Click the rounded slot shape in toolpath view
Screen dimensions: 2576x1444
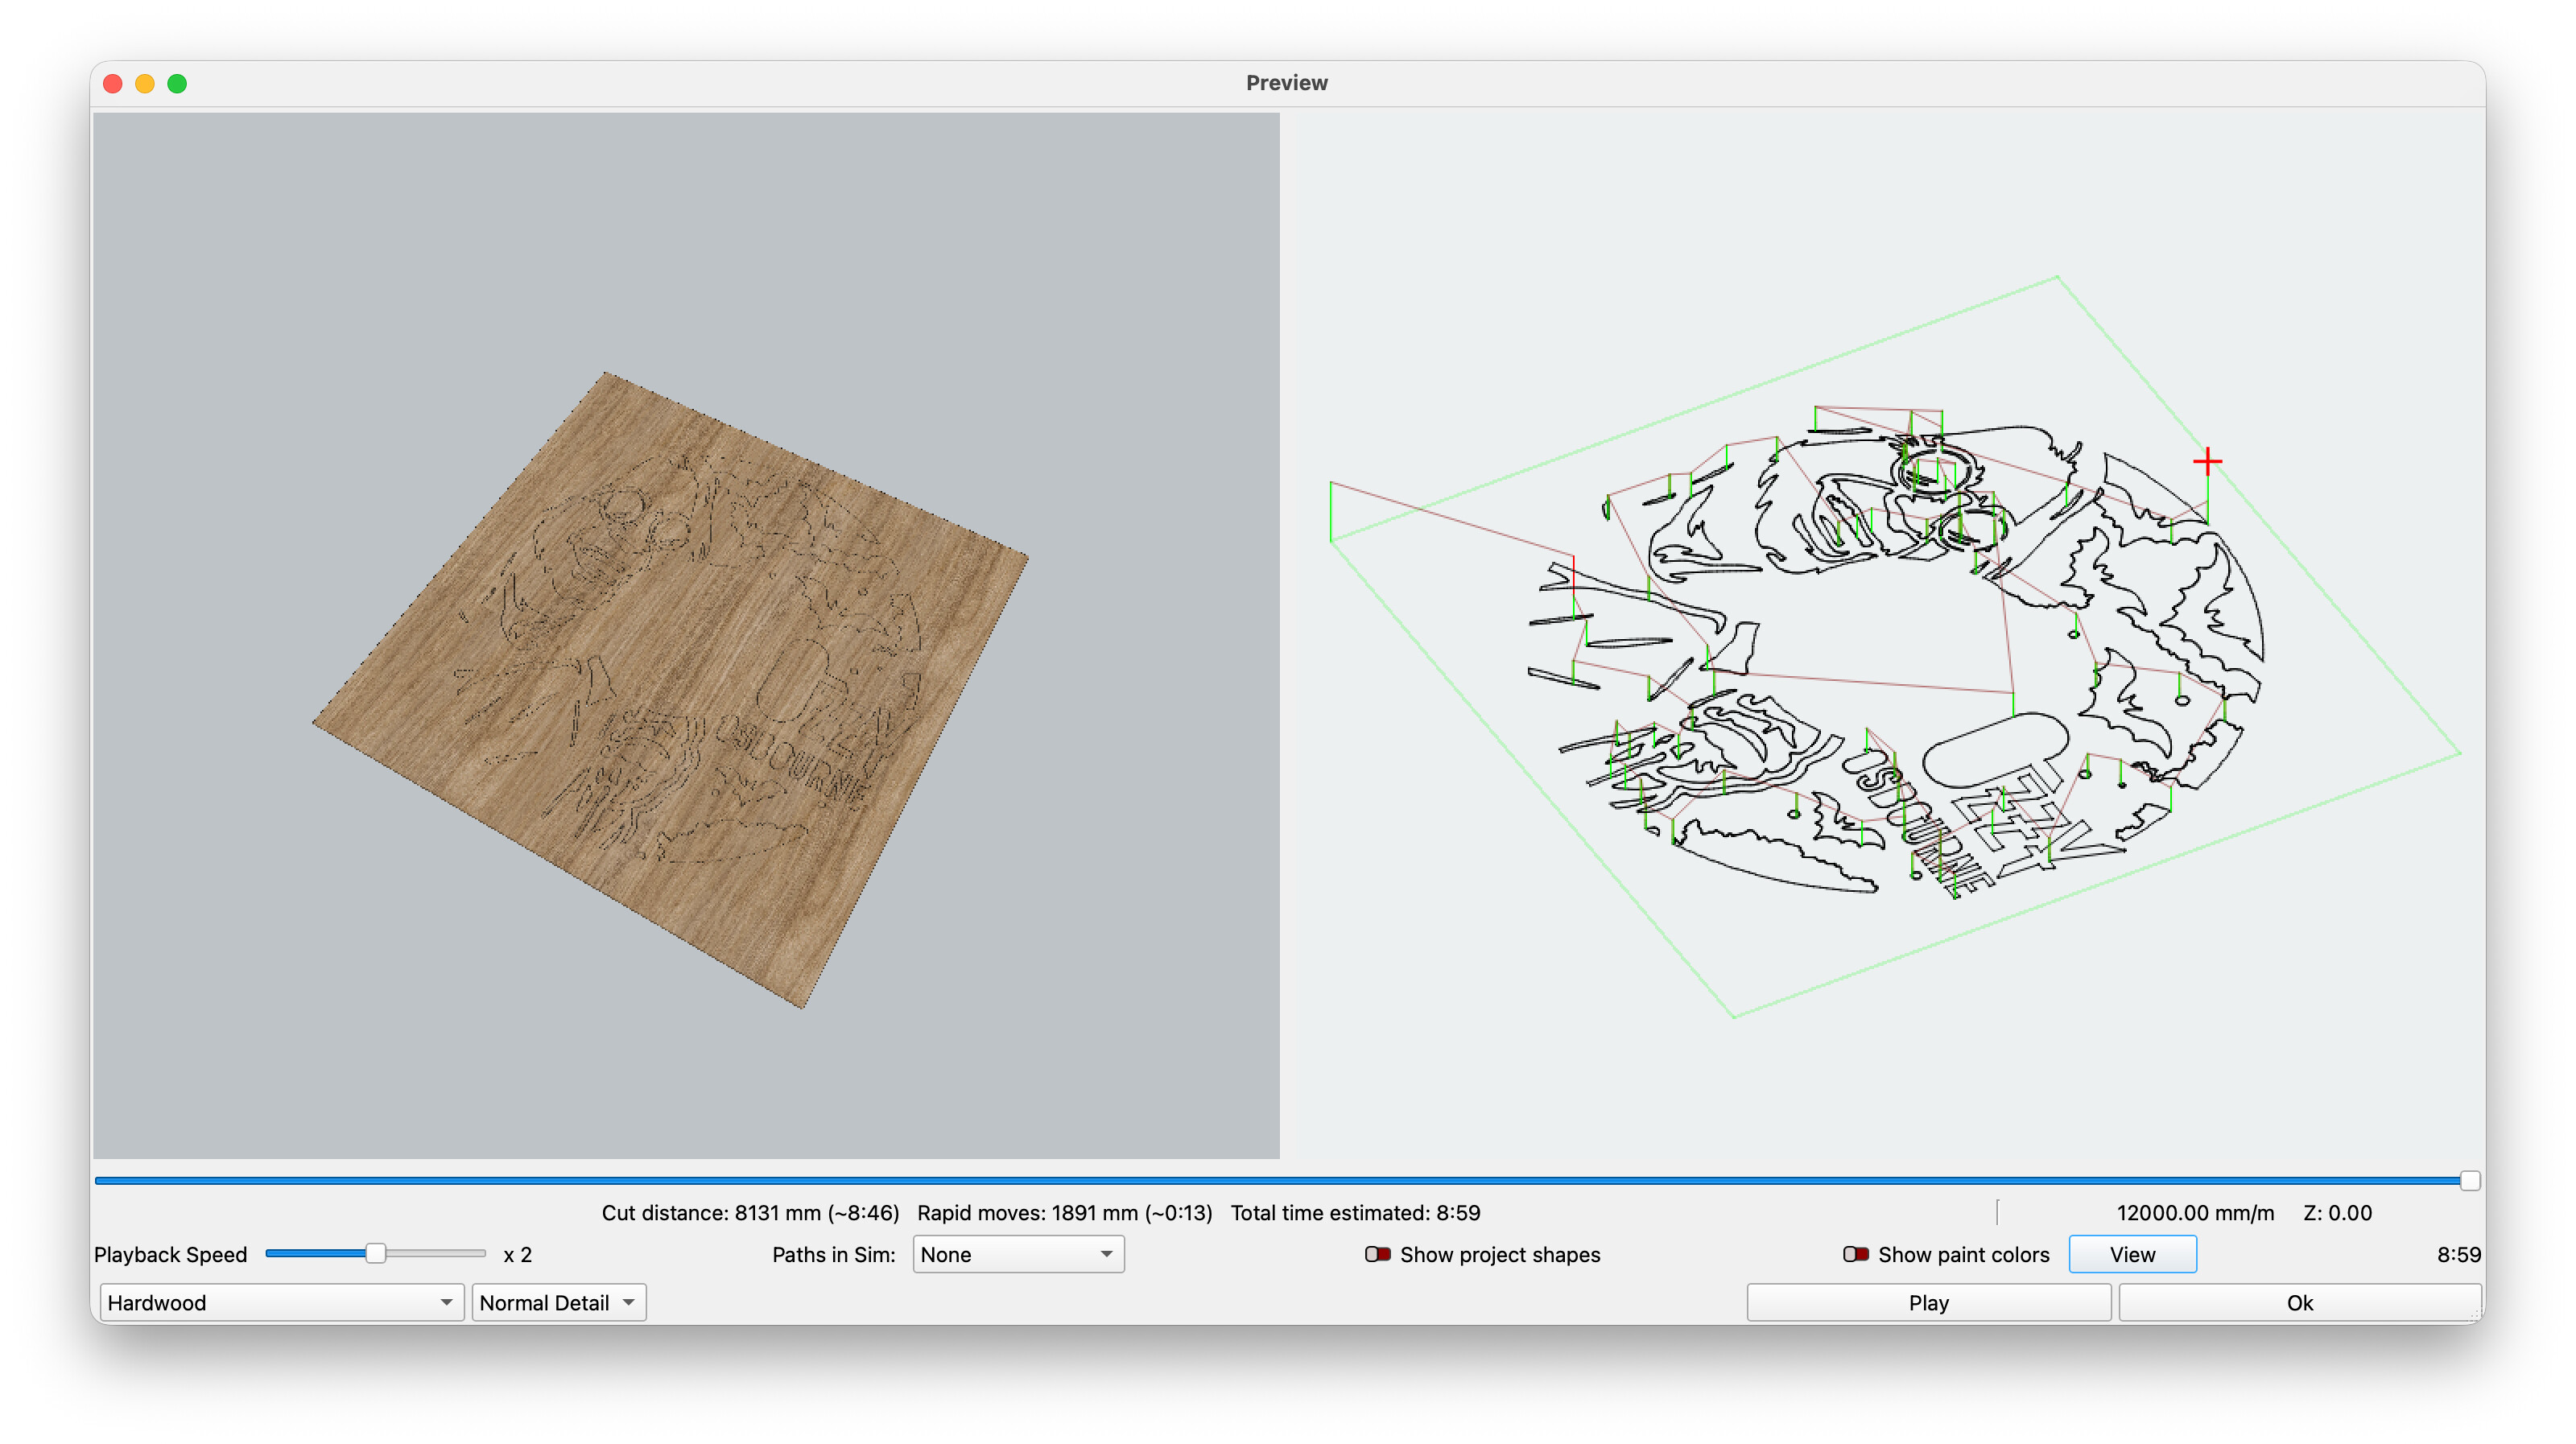(1995, 749)
